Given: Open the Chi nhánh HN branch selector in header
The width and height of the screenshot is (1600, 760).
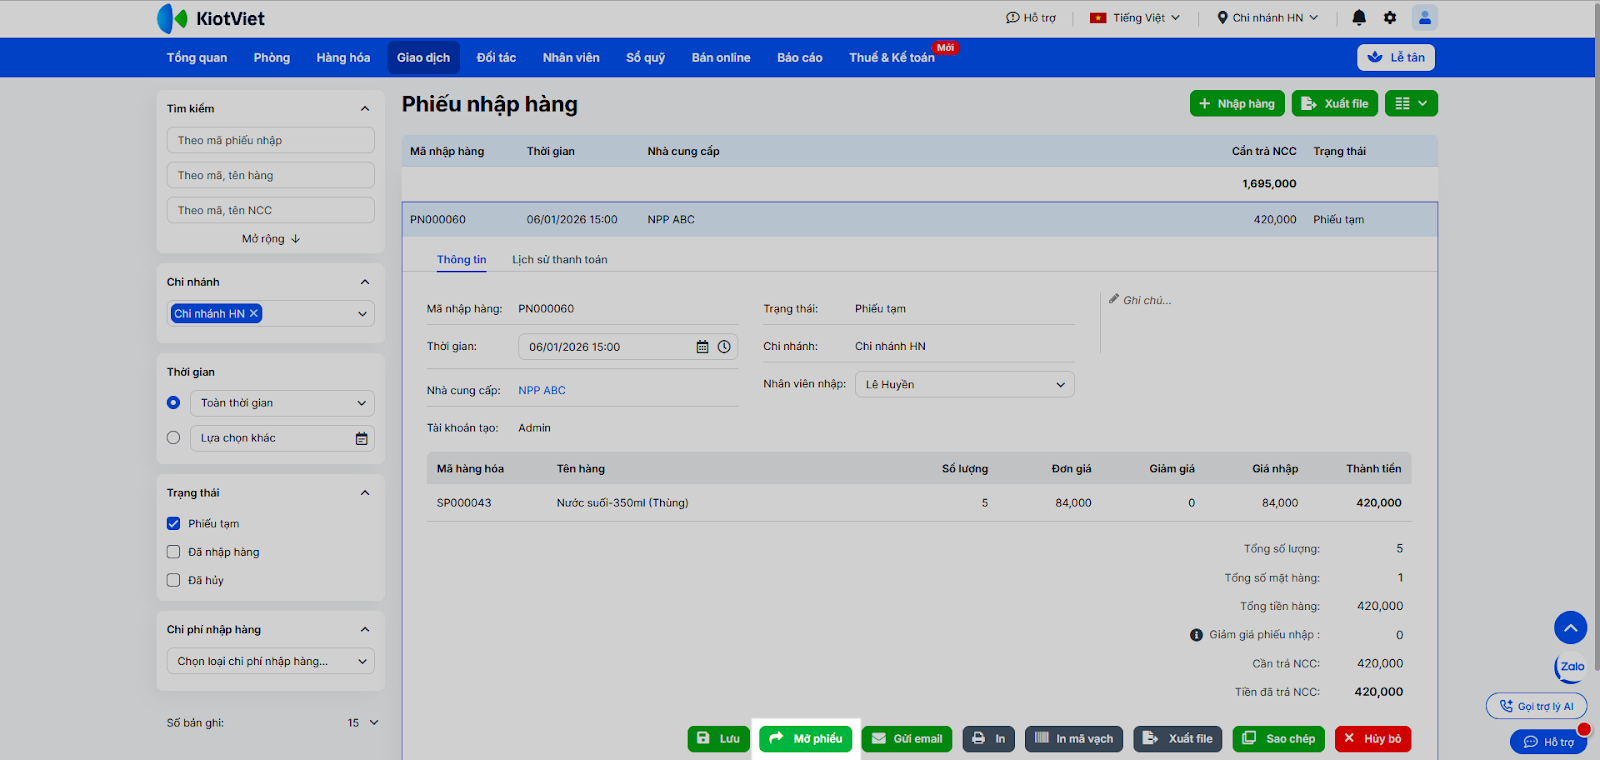Looking at the screenshot, I should (1267, 18).
